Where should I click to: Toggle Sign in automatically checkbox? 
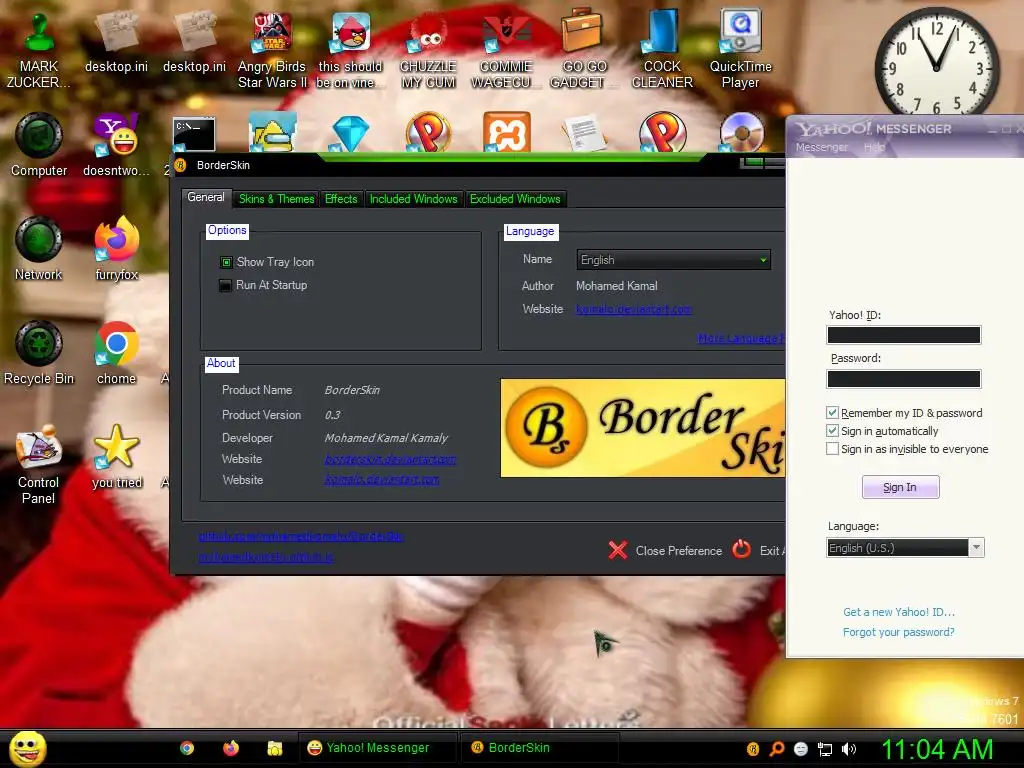point(832,431)
